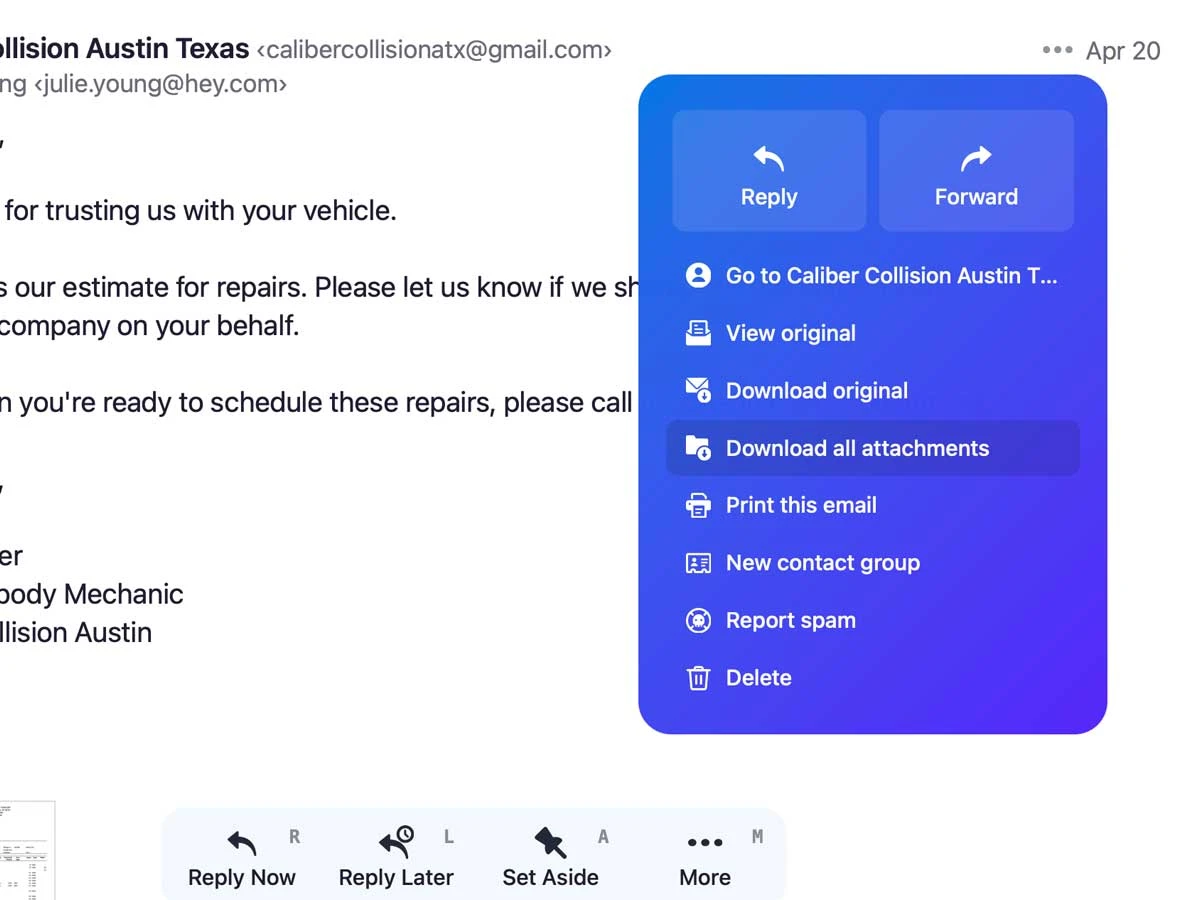
Task: Choose Download original
Action: coord(872,391)
